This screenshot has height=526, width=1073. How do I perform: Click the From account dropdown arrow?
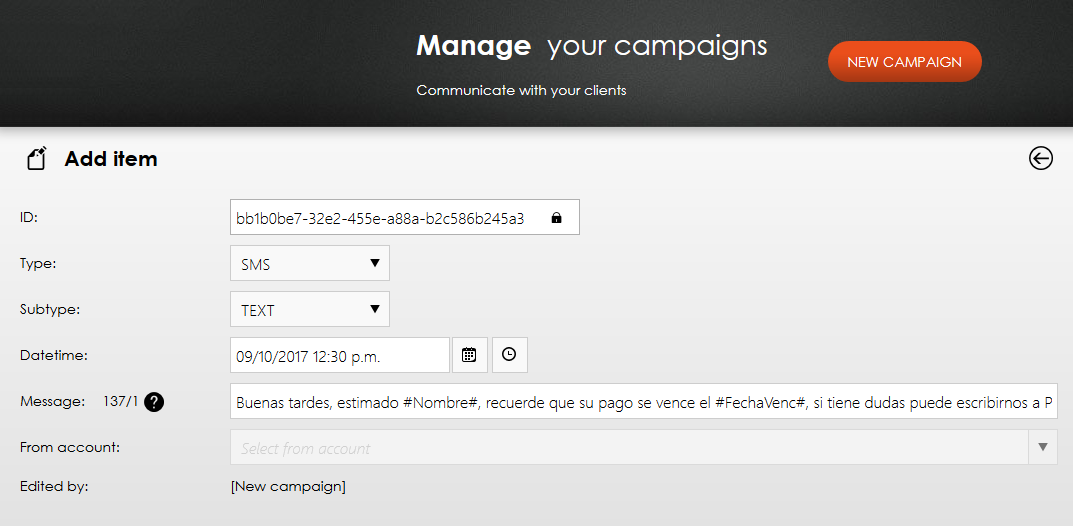(1043, 447)
